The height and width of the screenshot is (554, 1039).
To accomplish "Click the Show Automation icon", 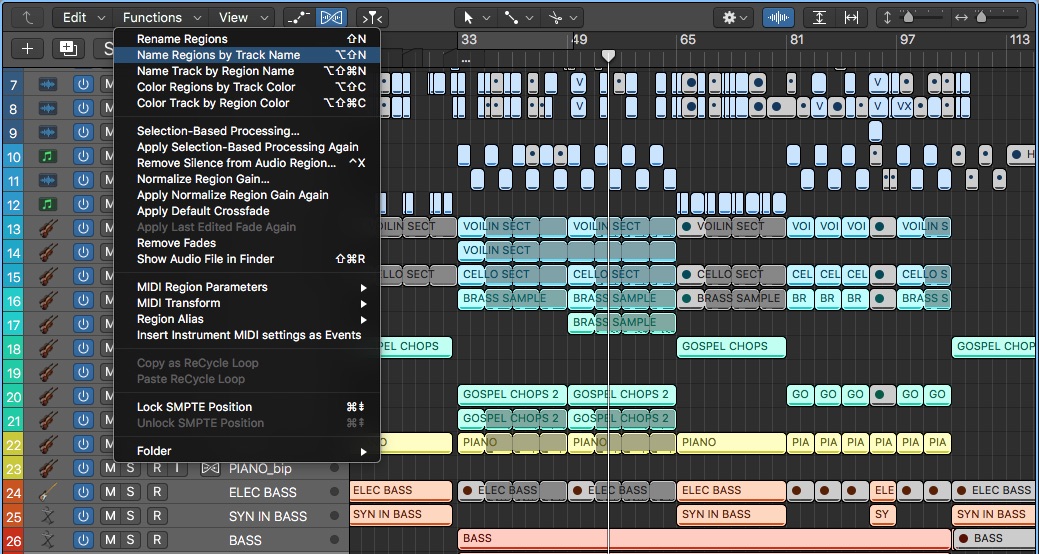I will (x=297, y=17).
